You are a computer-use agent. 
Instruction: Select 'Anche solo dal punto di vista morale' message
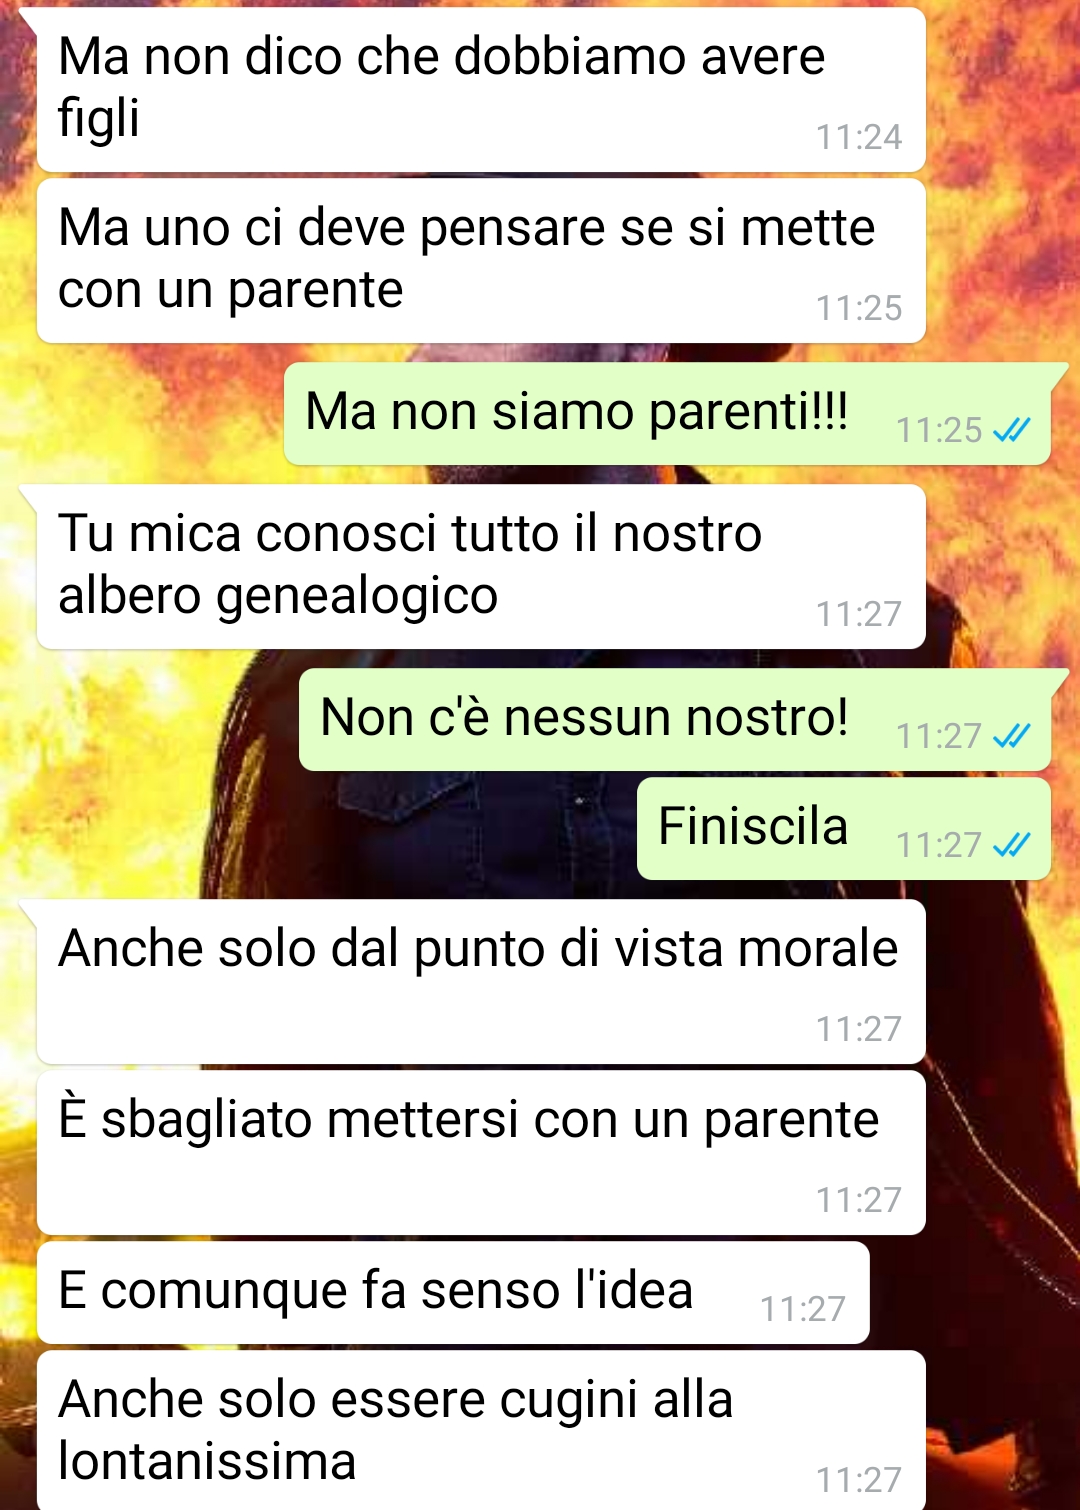coord(481,982)
